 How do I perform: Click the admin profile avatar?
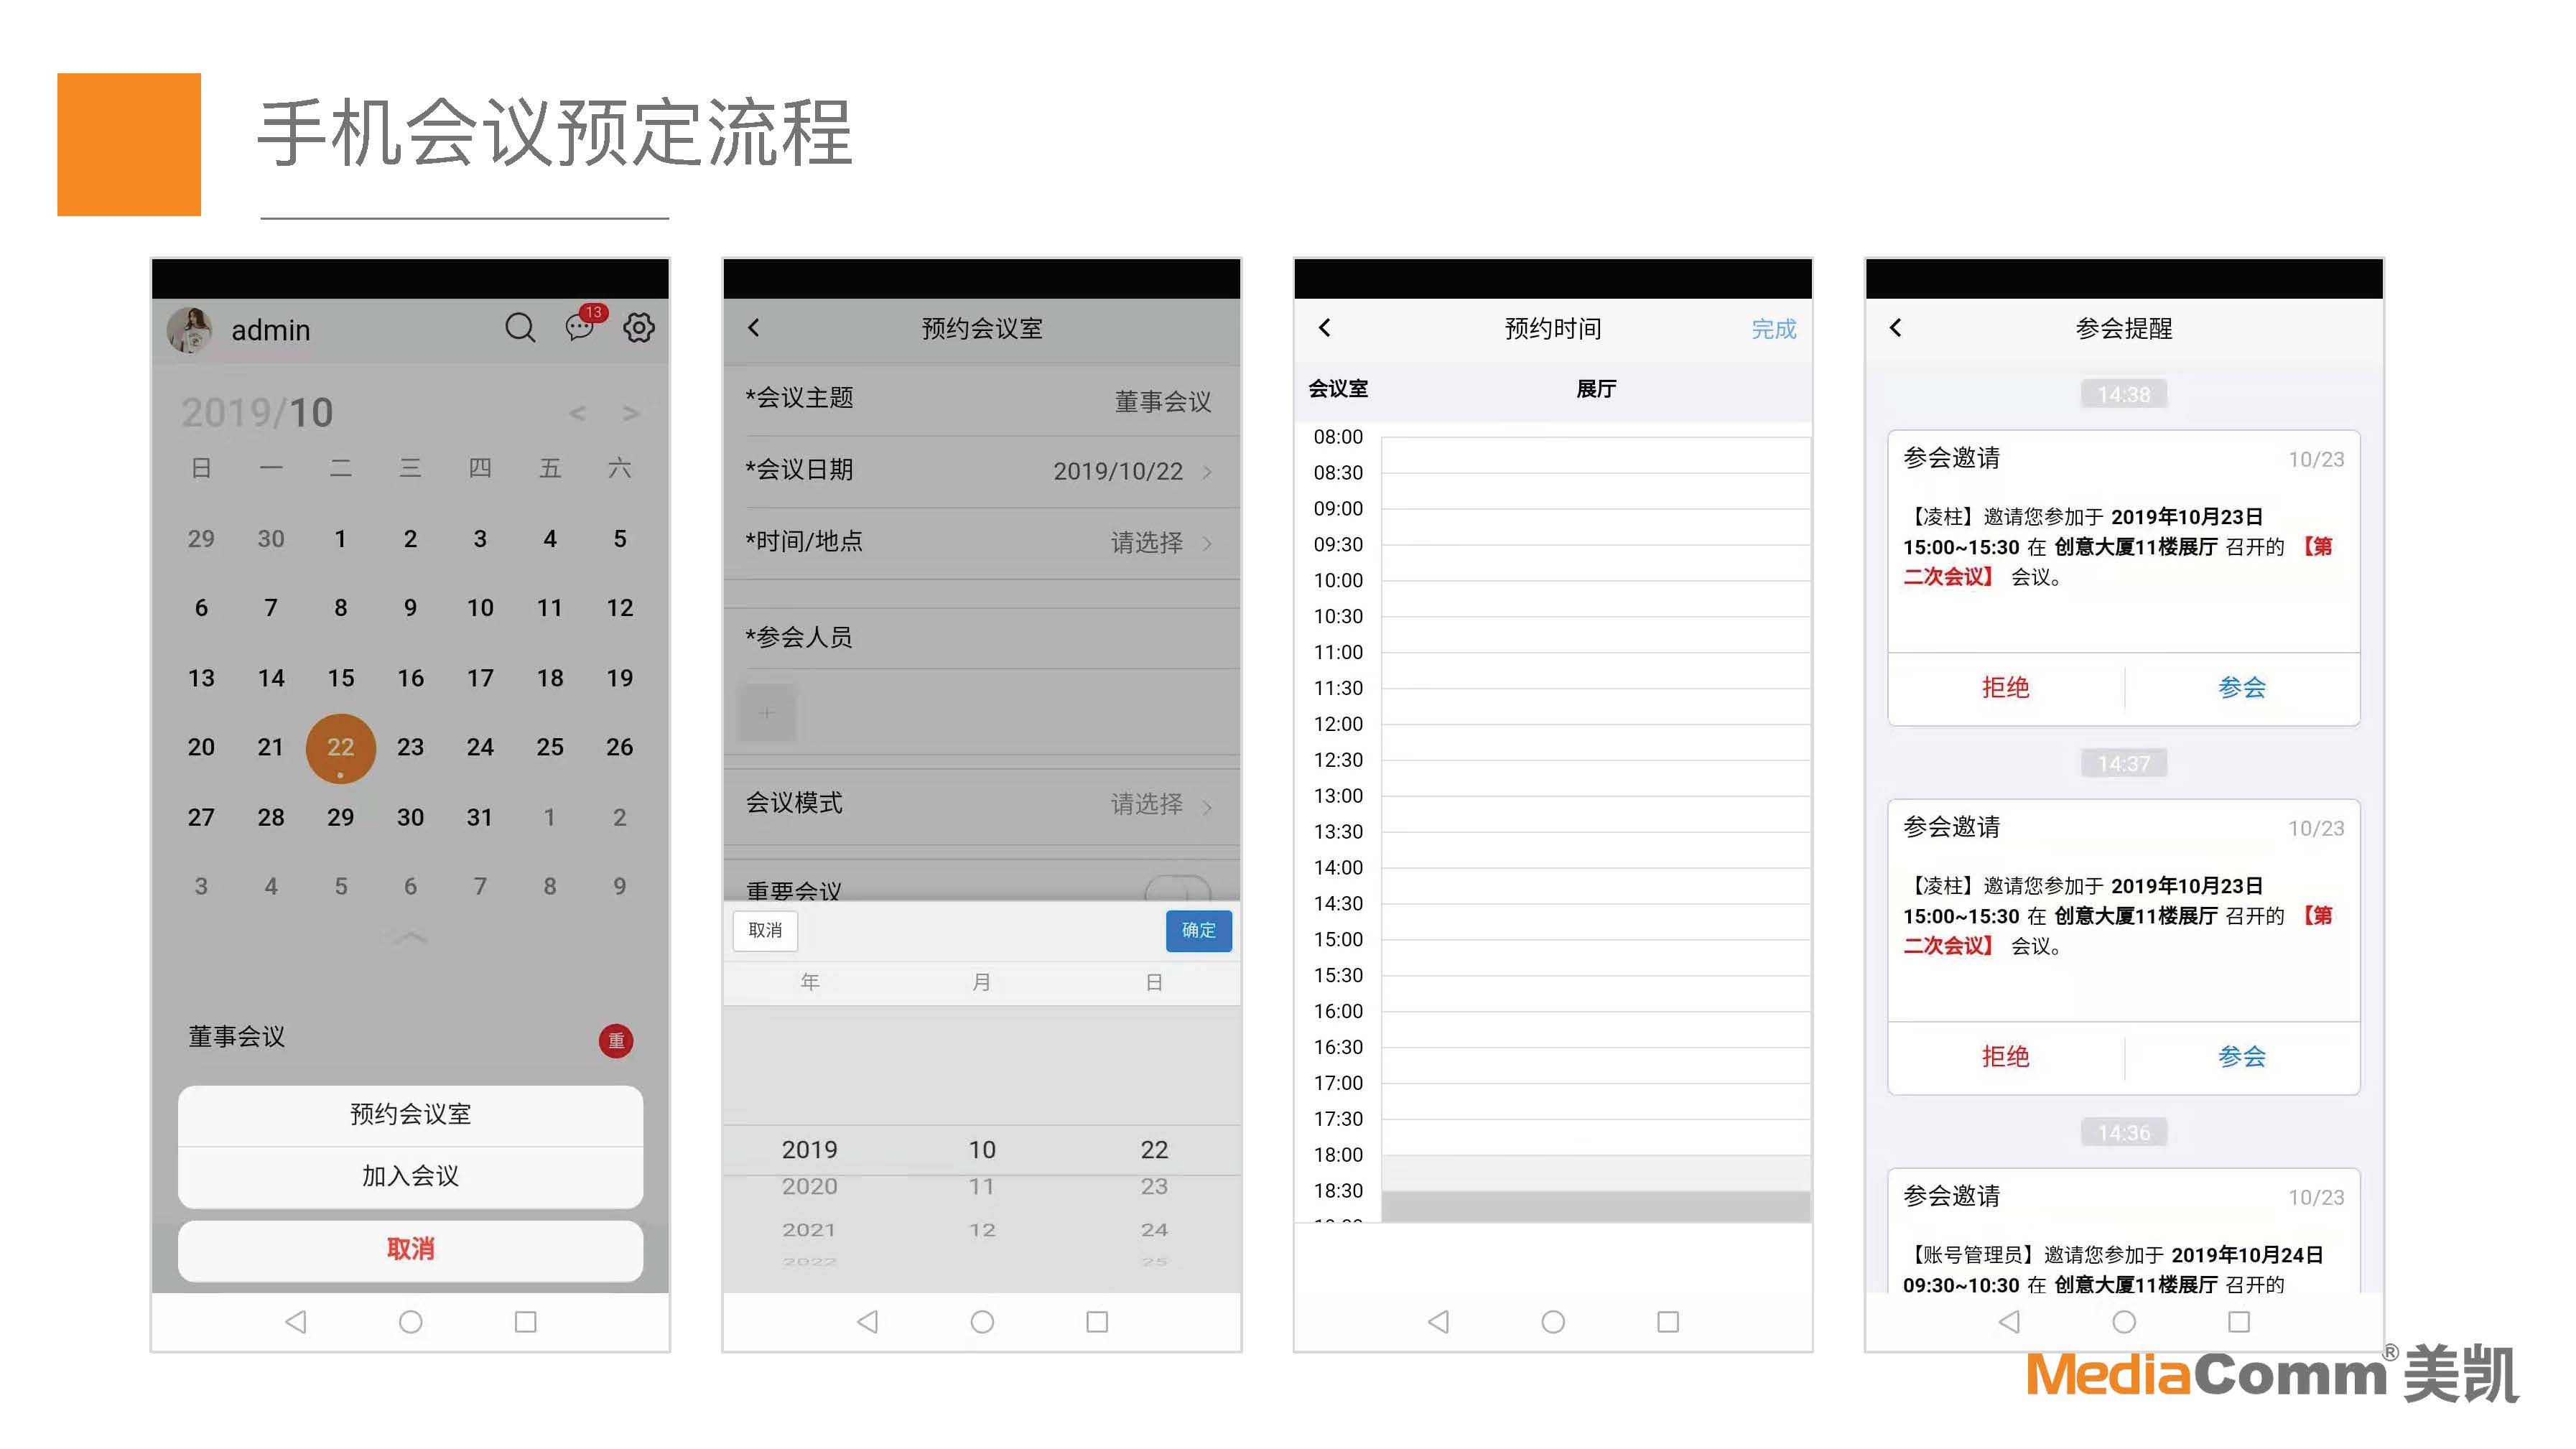190,330
